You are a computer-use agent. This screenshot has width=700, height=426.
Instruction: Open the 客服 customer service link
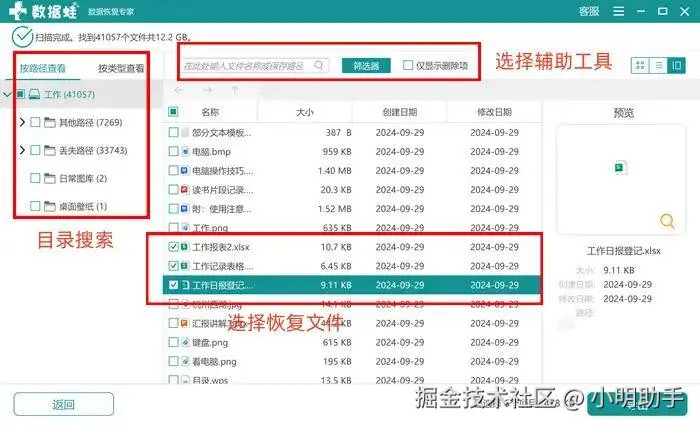click(x=588, y=11)
